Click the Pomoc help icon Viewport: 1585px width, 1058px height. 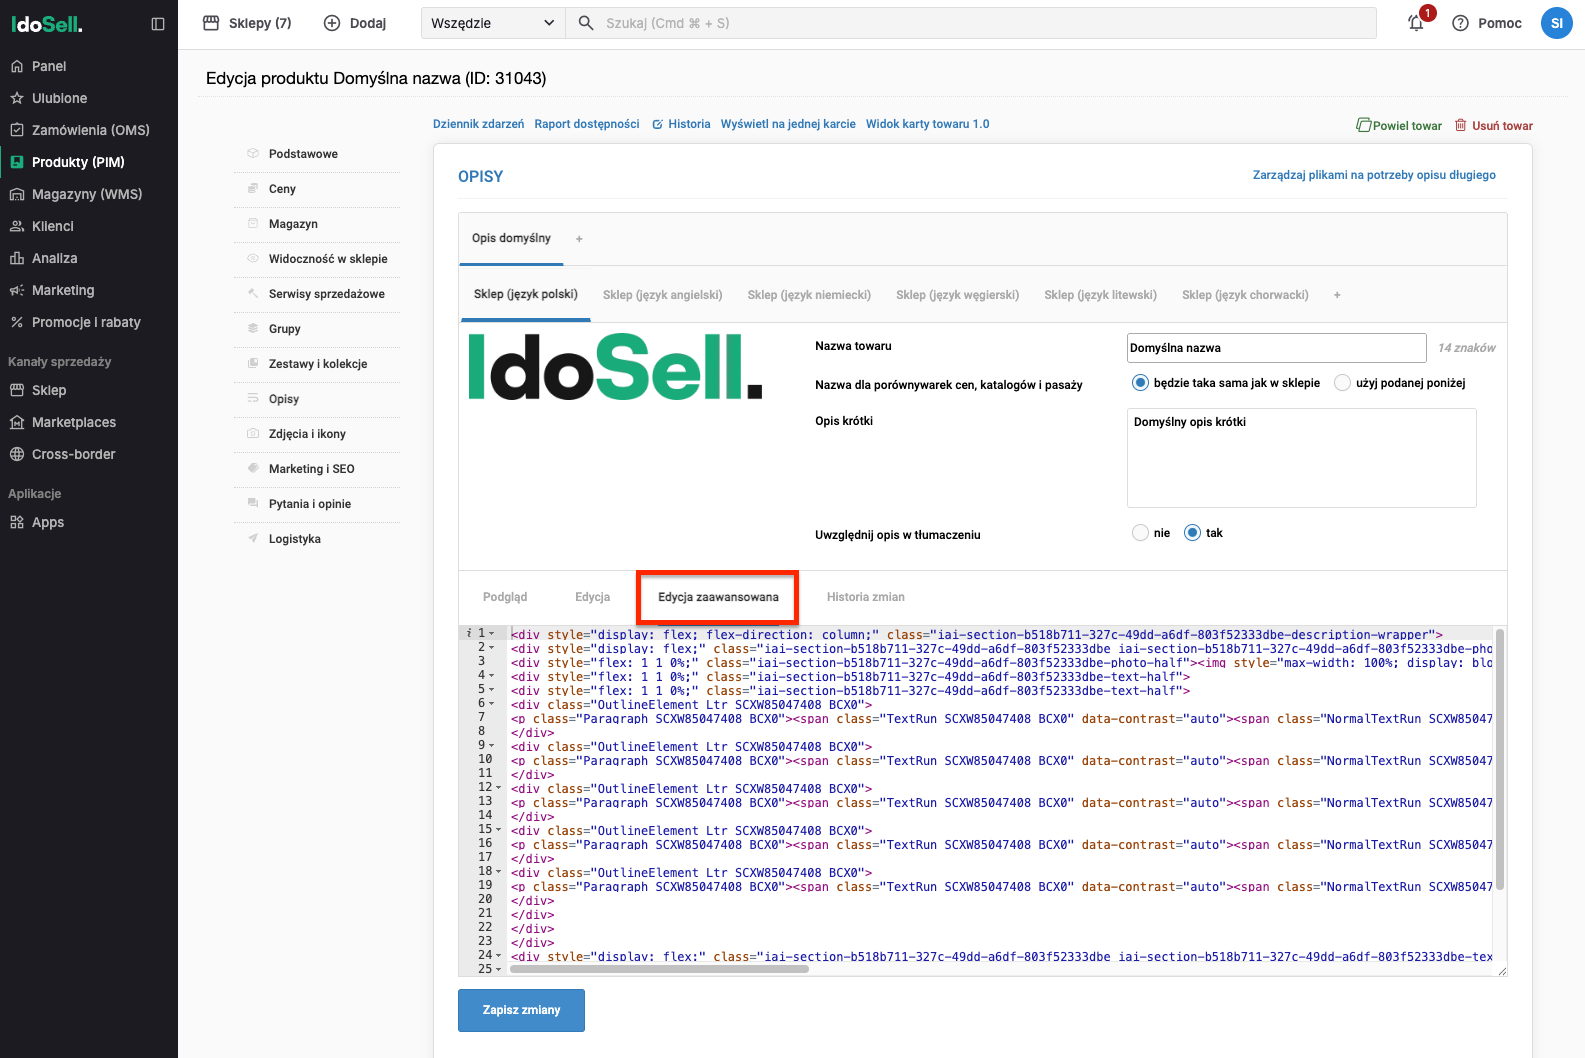[x=1460, y=23]
